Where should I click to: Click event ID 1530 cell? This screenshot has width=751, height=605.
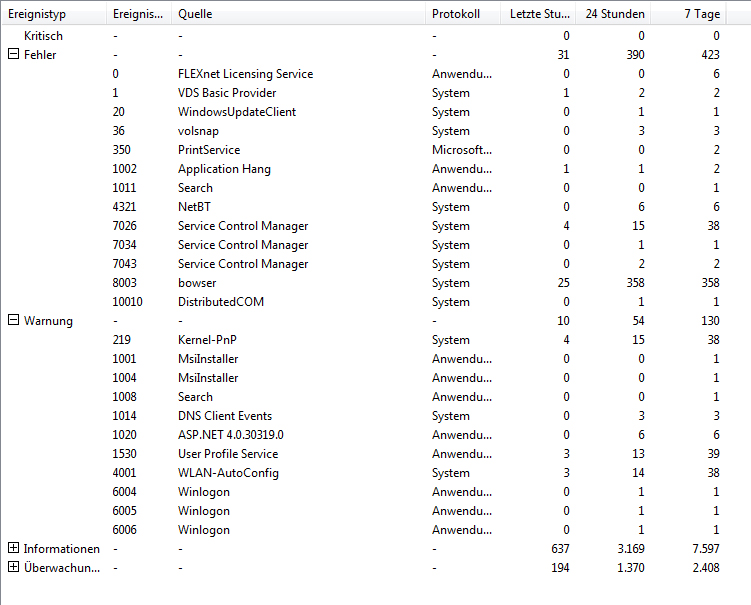(x=125, y=454)
